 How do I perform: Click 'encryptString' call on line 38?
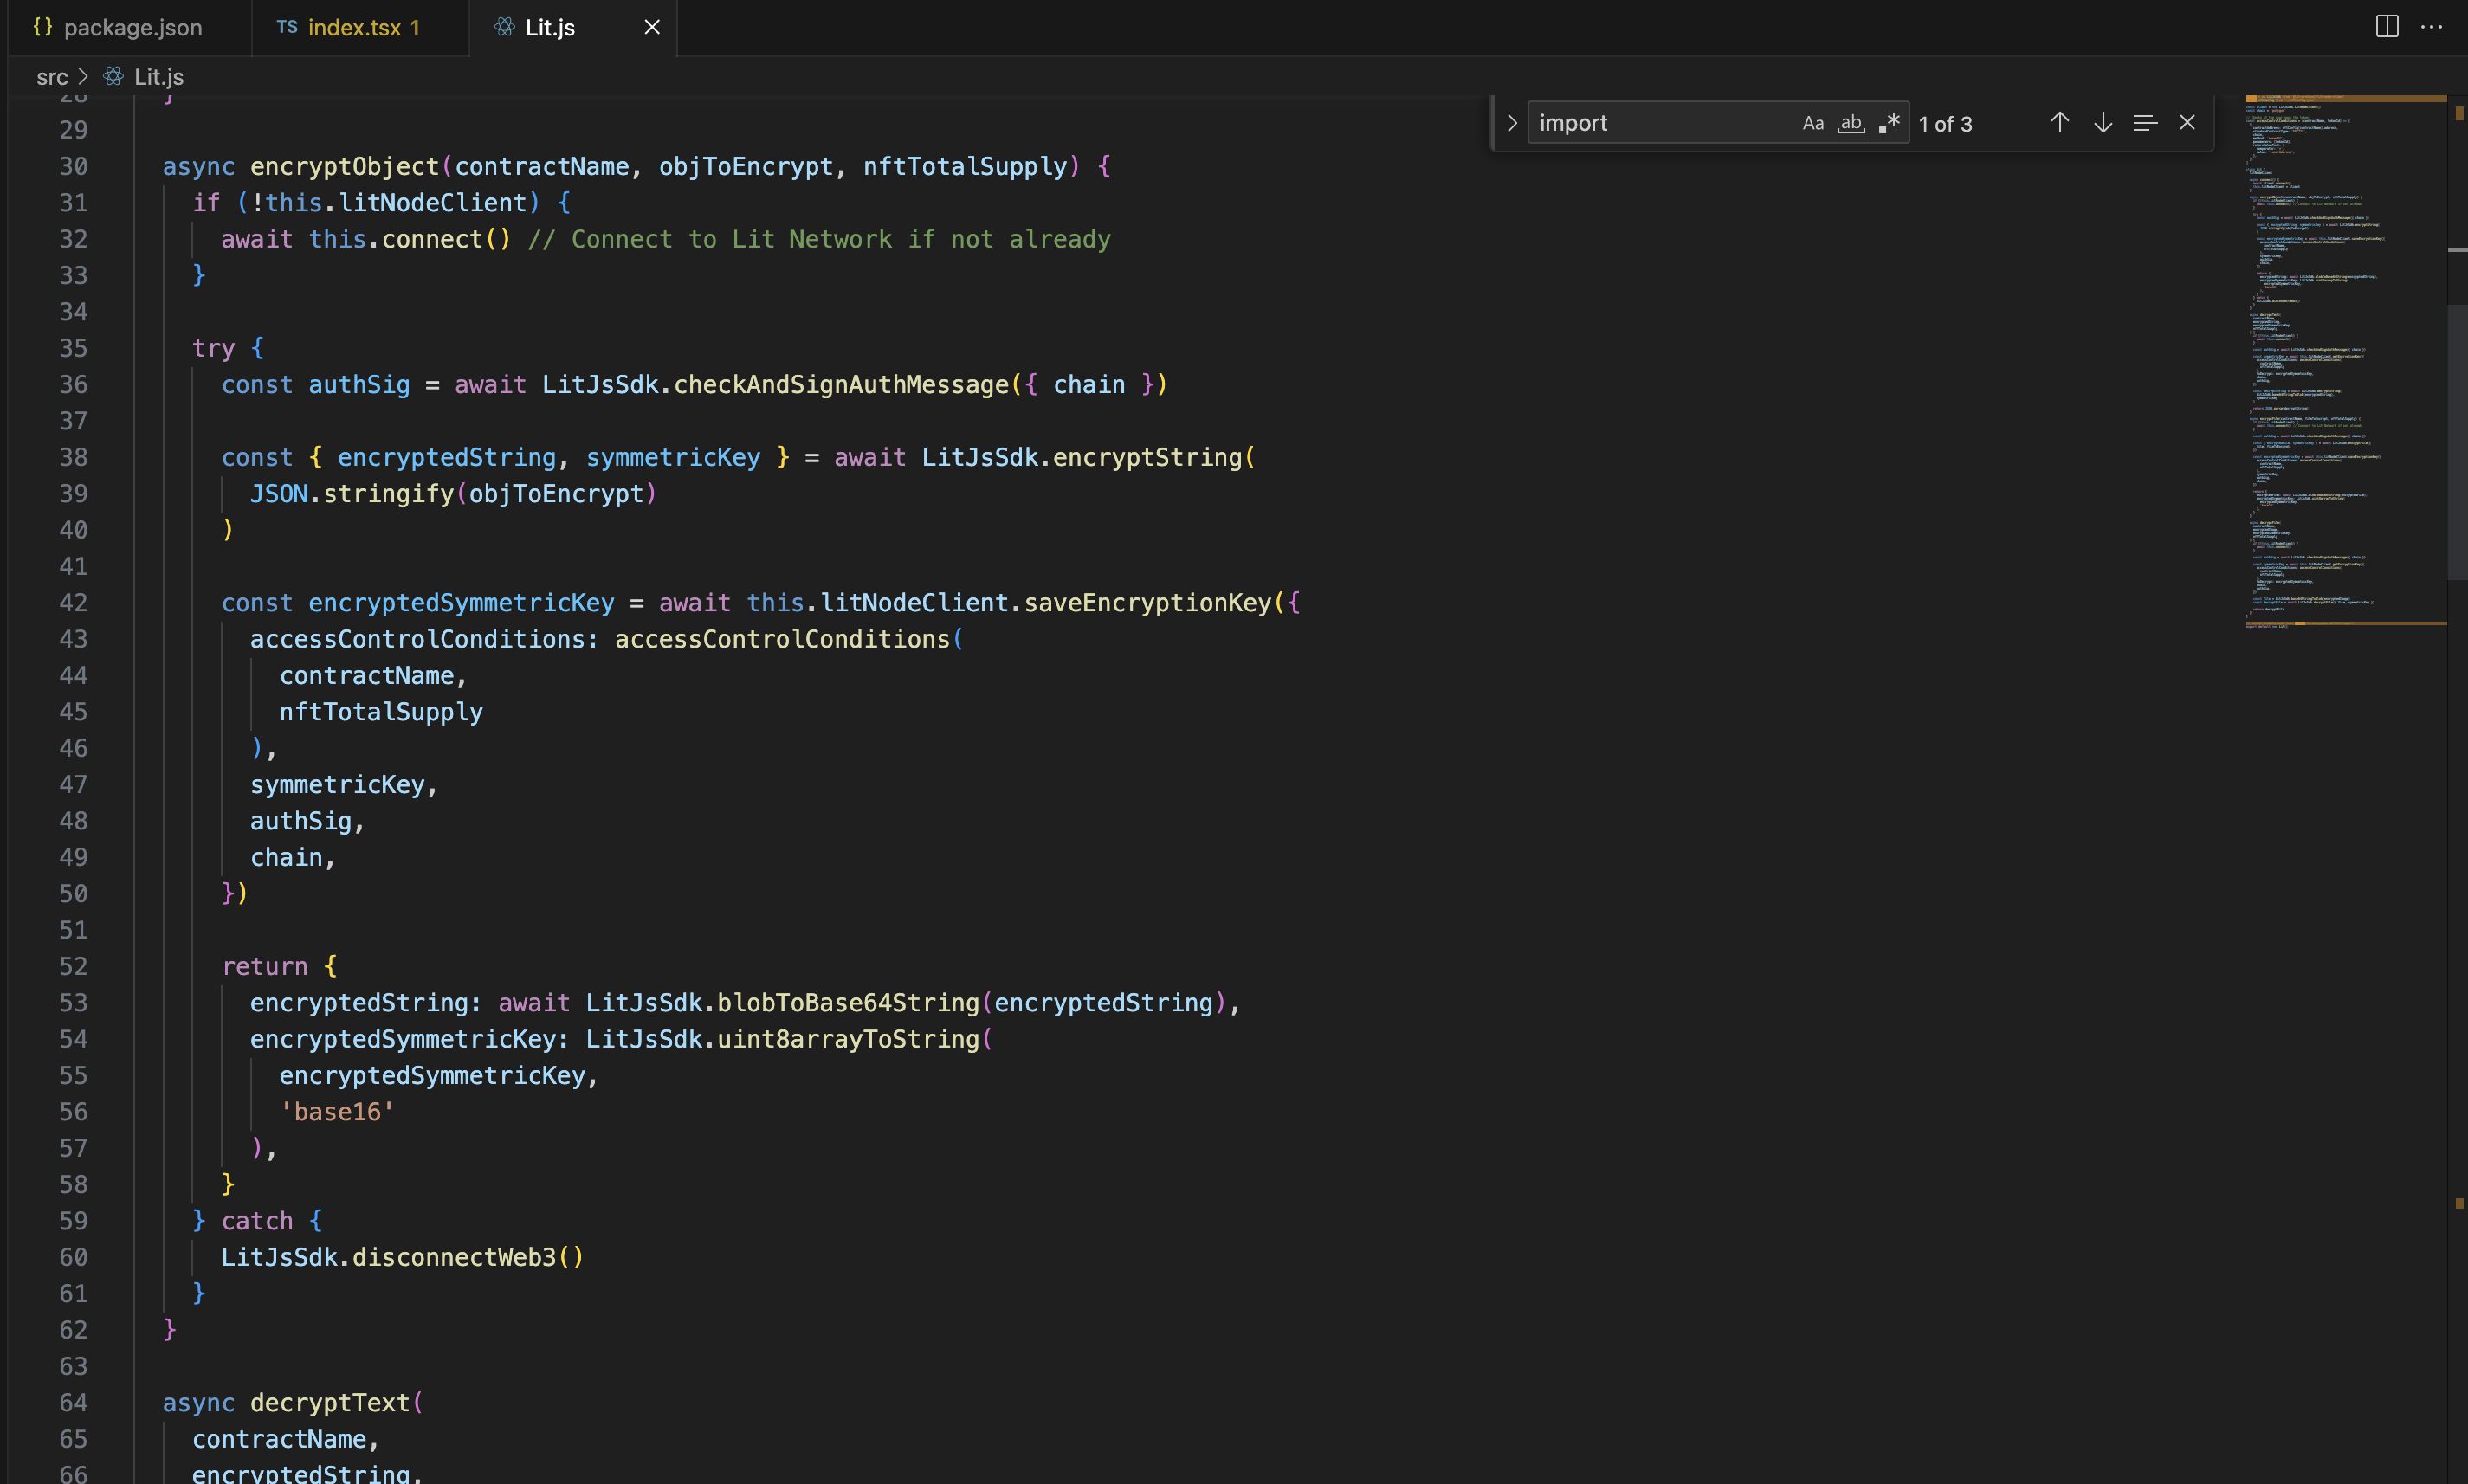tap(1147, 457)
